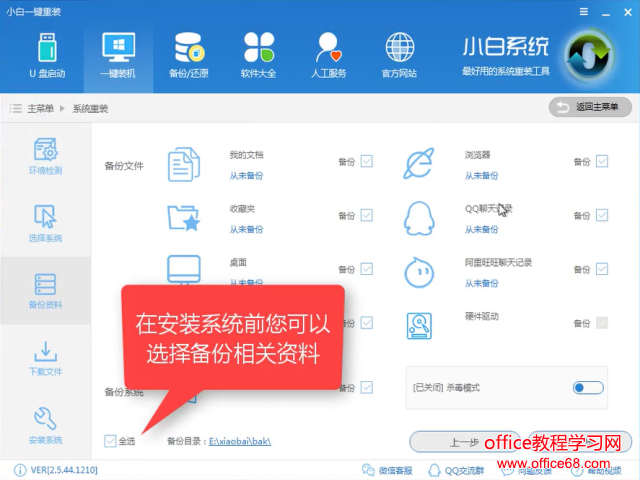
Task: Toggle 浏览器 backup checkbox
Action: click(x=602, y=161)
